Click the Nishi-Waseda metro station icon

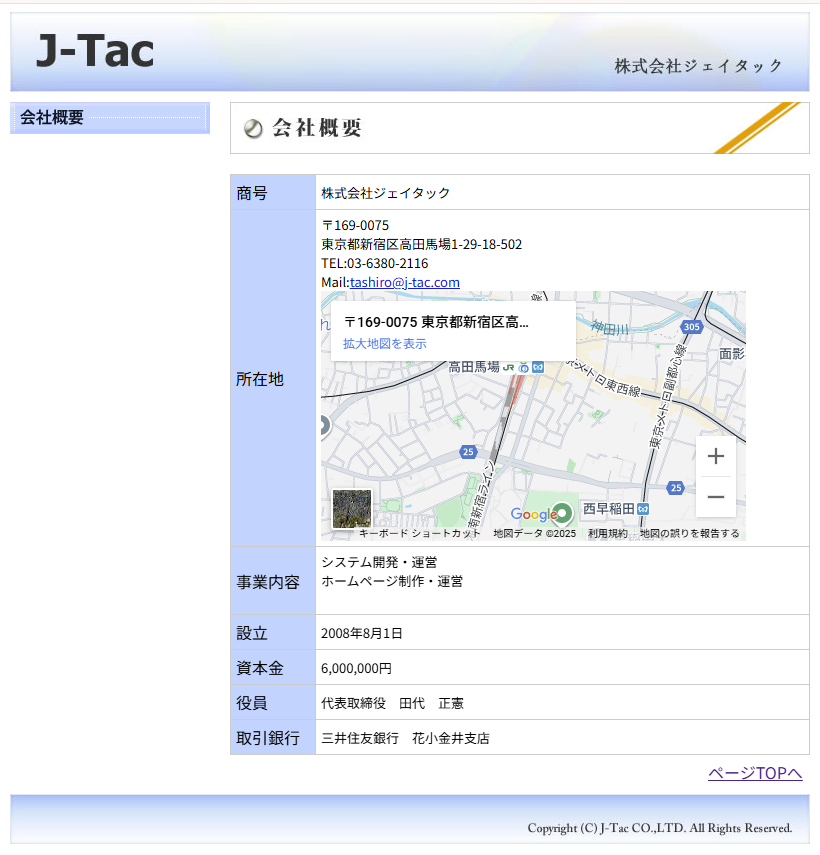point(643,509)
